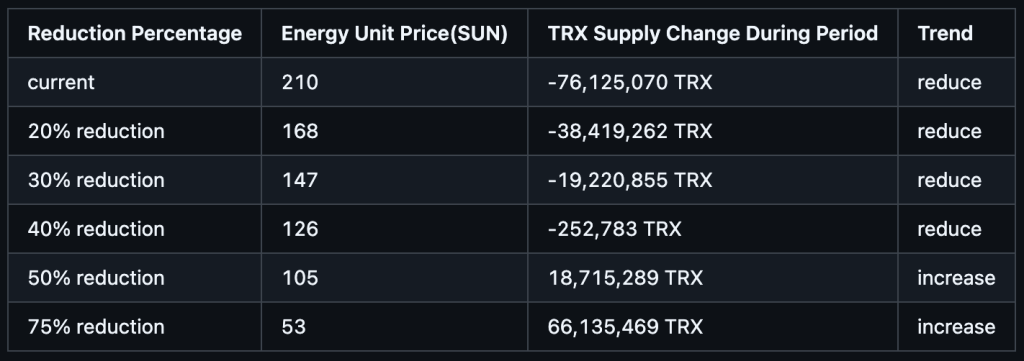This screenshot has height=361, width=1024.
Task: Click the energy price value 168
Action: (300, 131)
